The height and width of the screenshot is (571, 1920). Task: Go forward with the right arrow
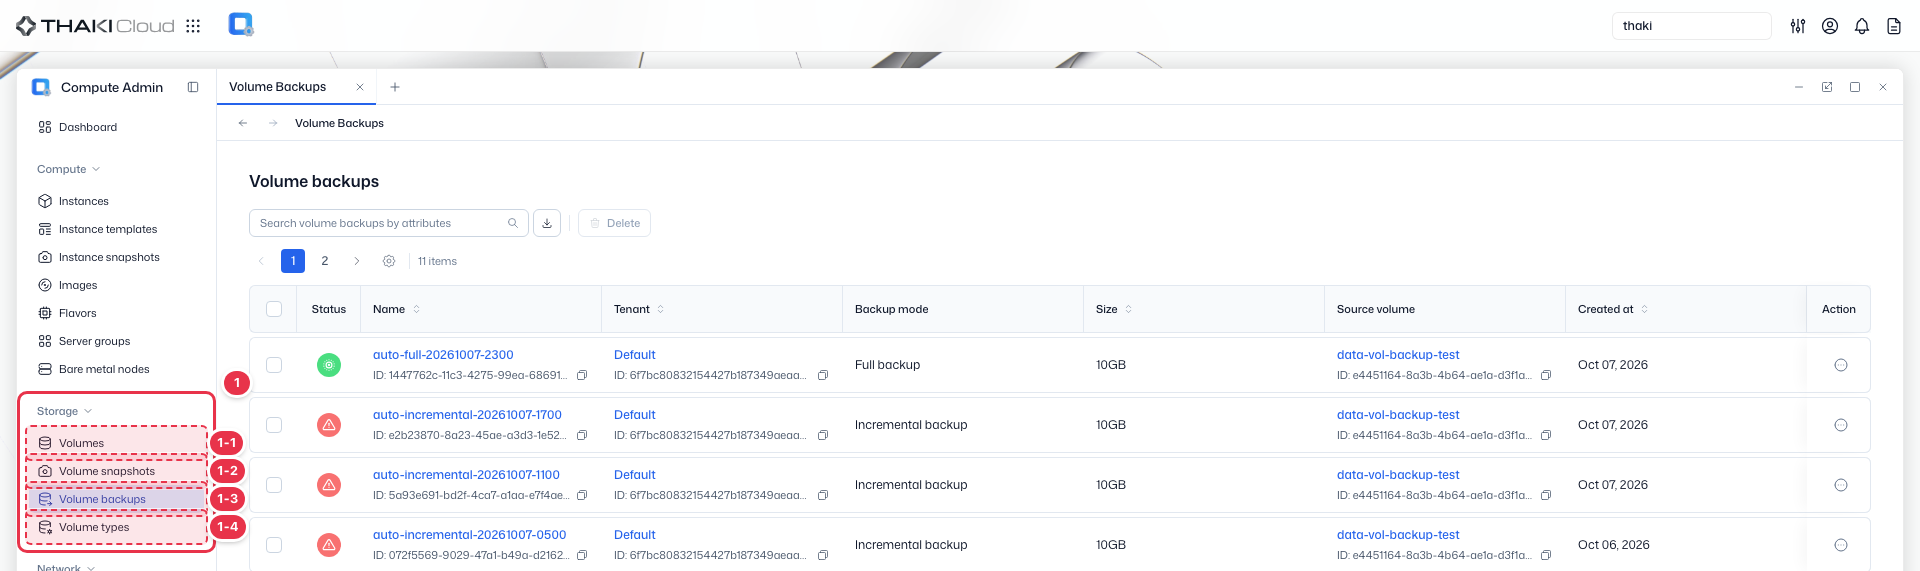[273, 123]
